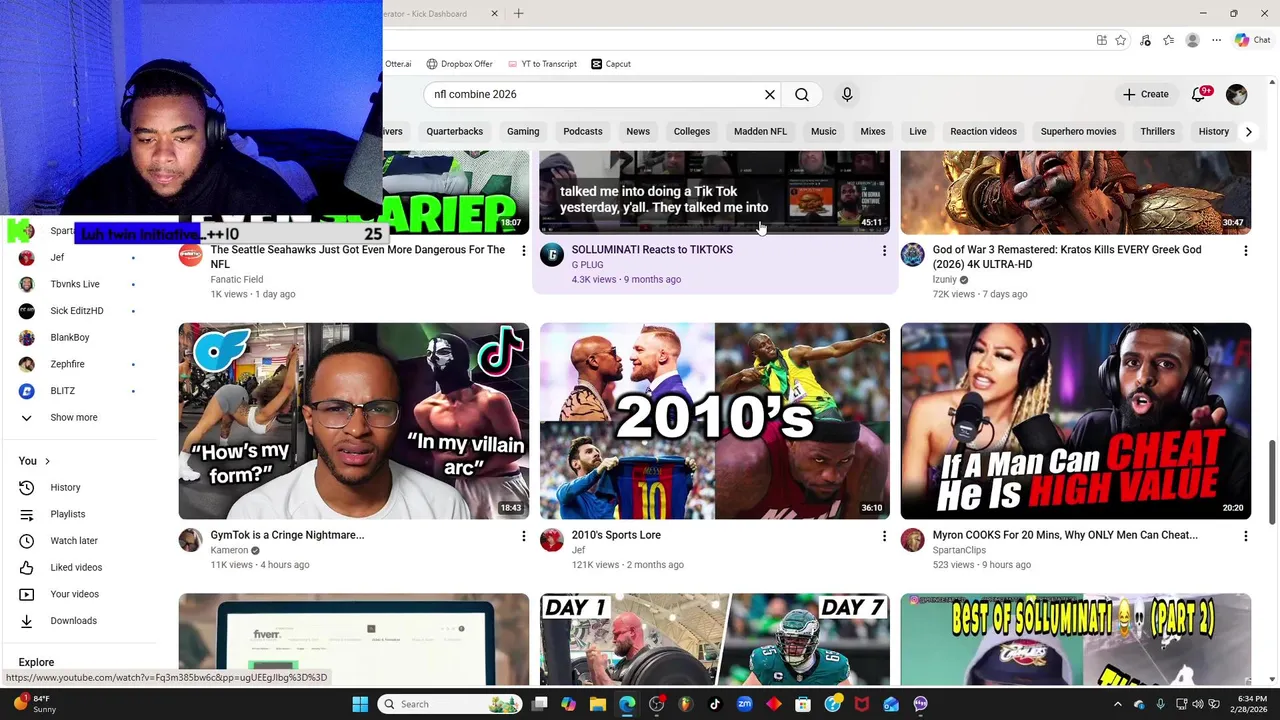The width and height of the screenshot is (1280, 720).
Task: Play the 'If A Man Can Cheat' thumbnail
Action: click(1076, 421)
